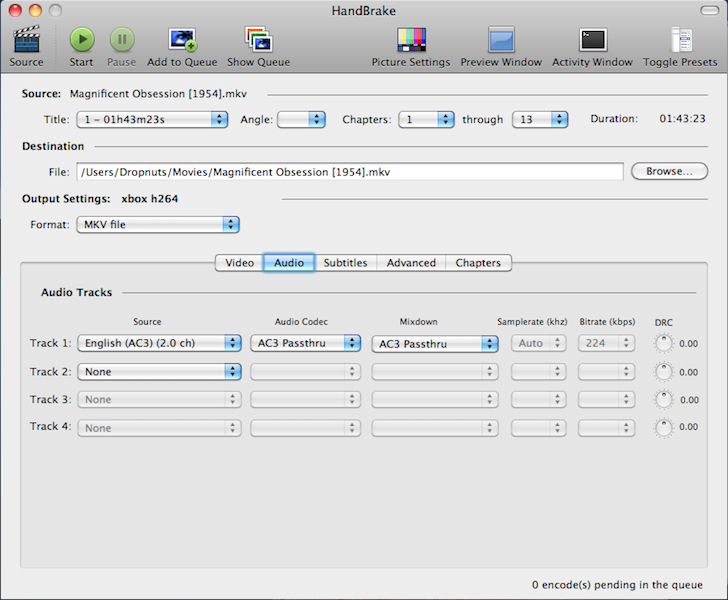Image resolution: width=728 pixels, height=600 pixels.
Task: Click Track 1 DRC value 0.00
Action: 689,344
